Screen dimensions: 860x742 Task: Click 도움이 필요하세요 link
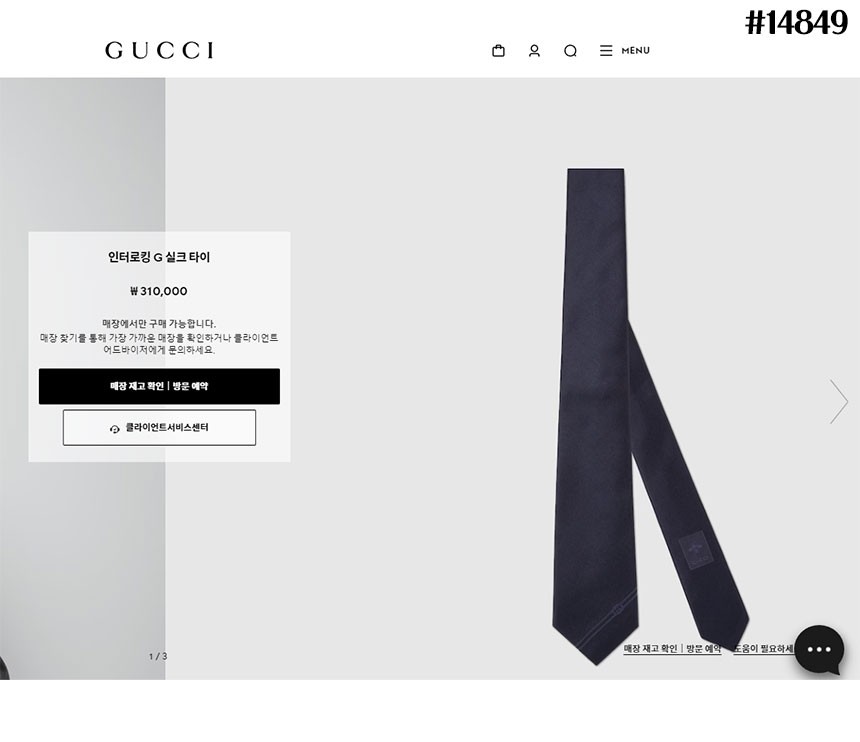coord(764,649)
